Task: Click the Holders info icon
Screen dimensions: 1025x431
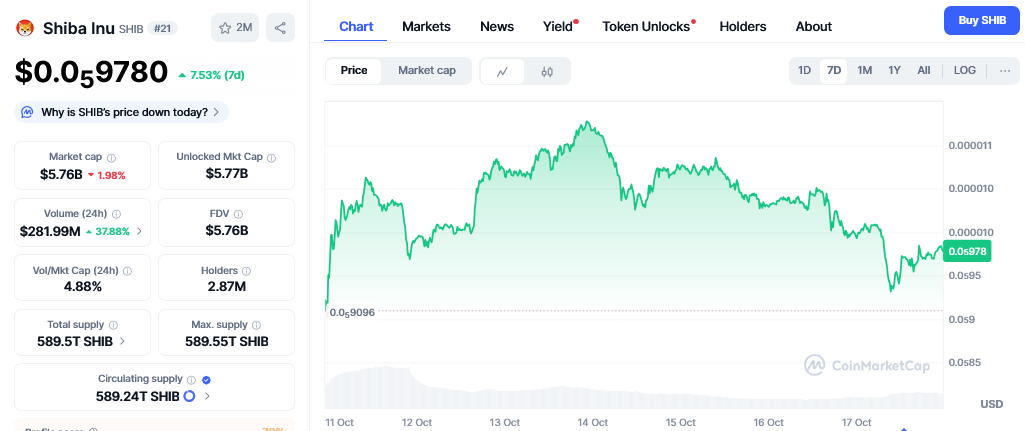Action: pos(246,270)
